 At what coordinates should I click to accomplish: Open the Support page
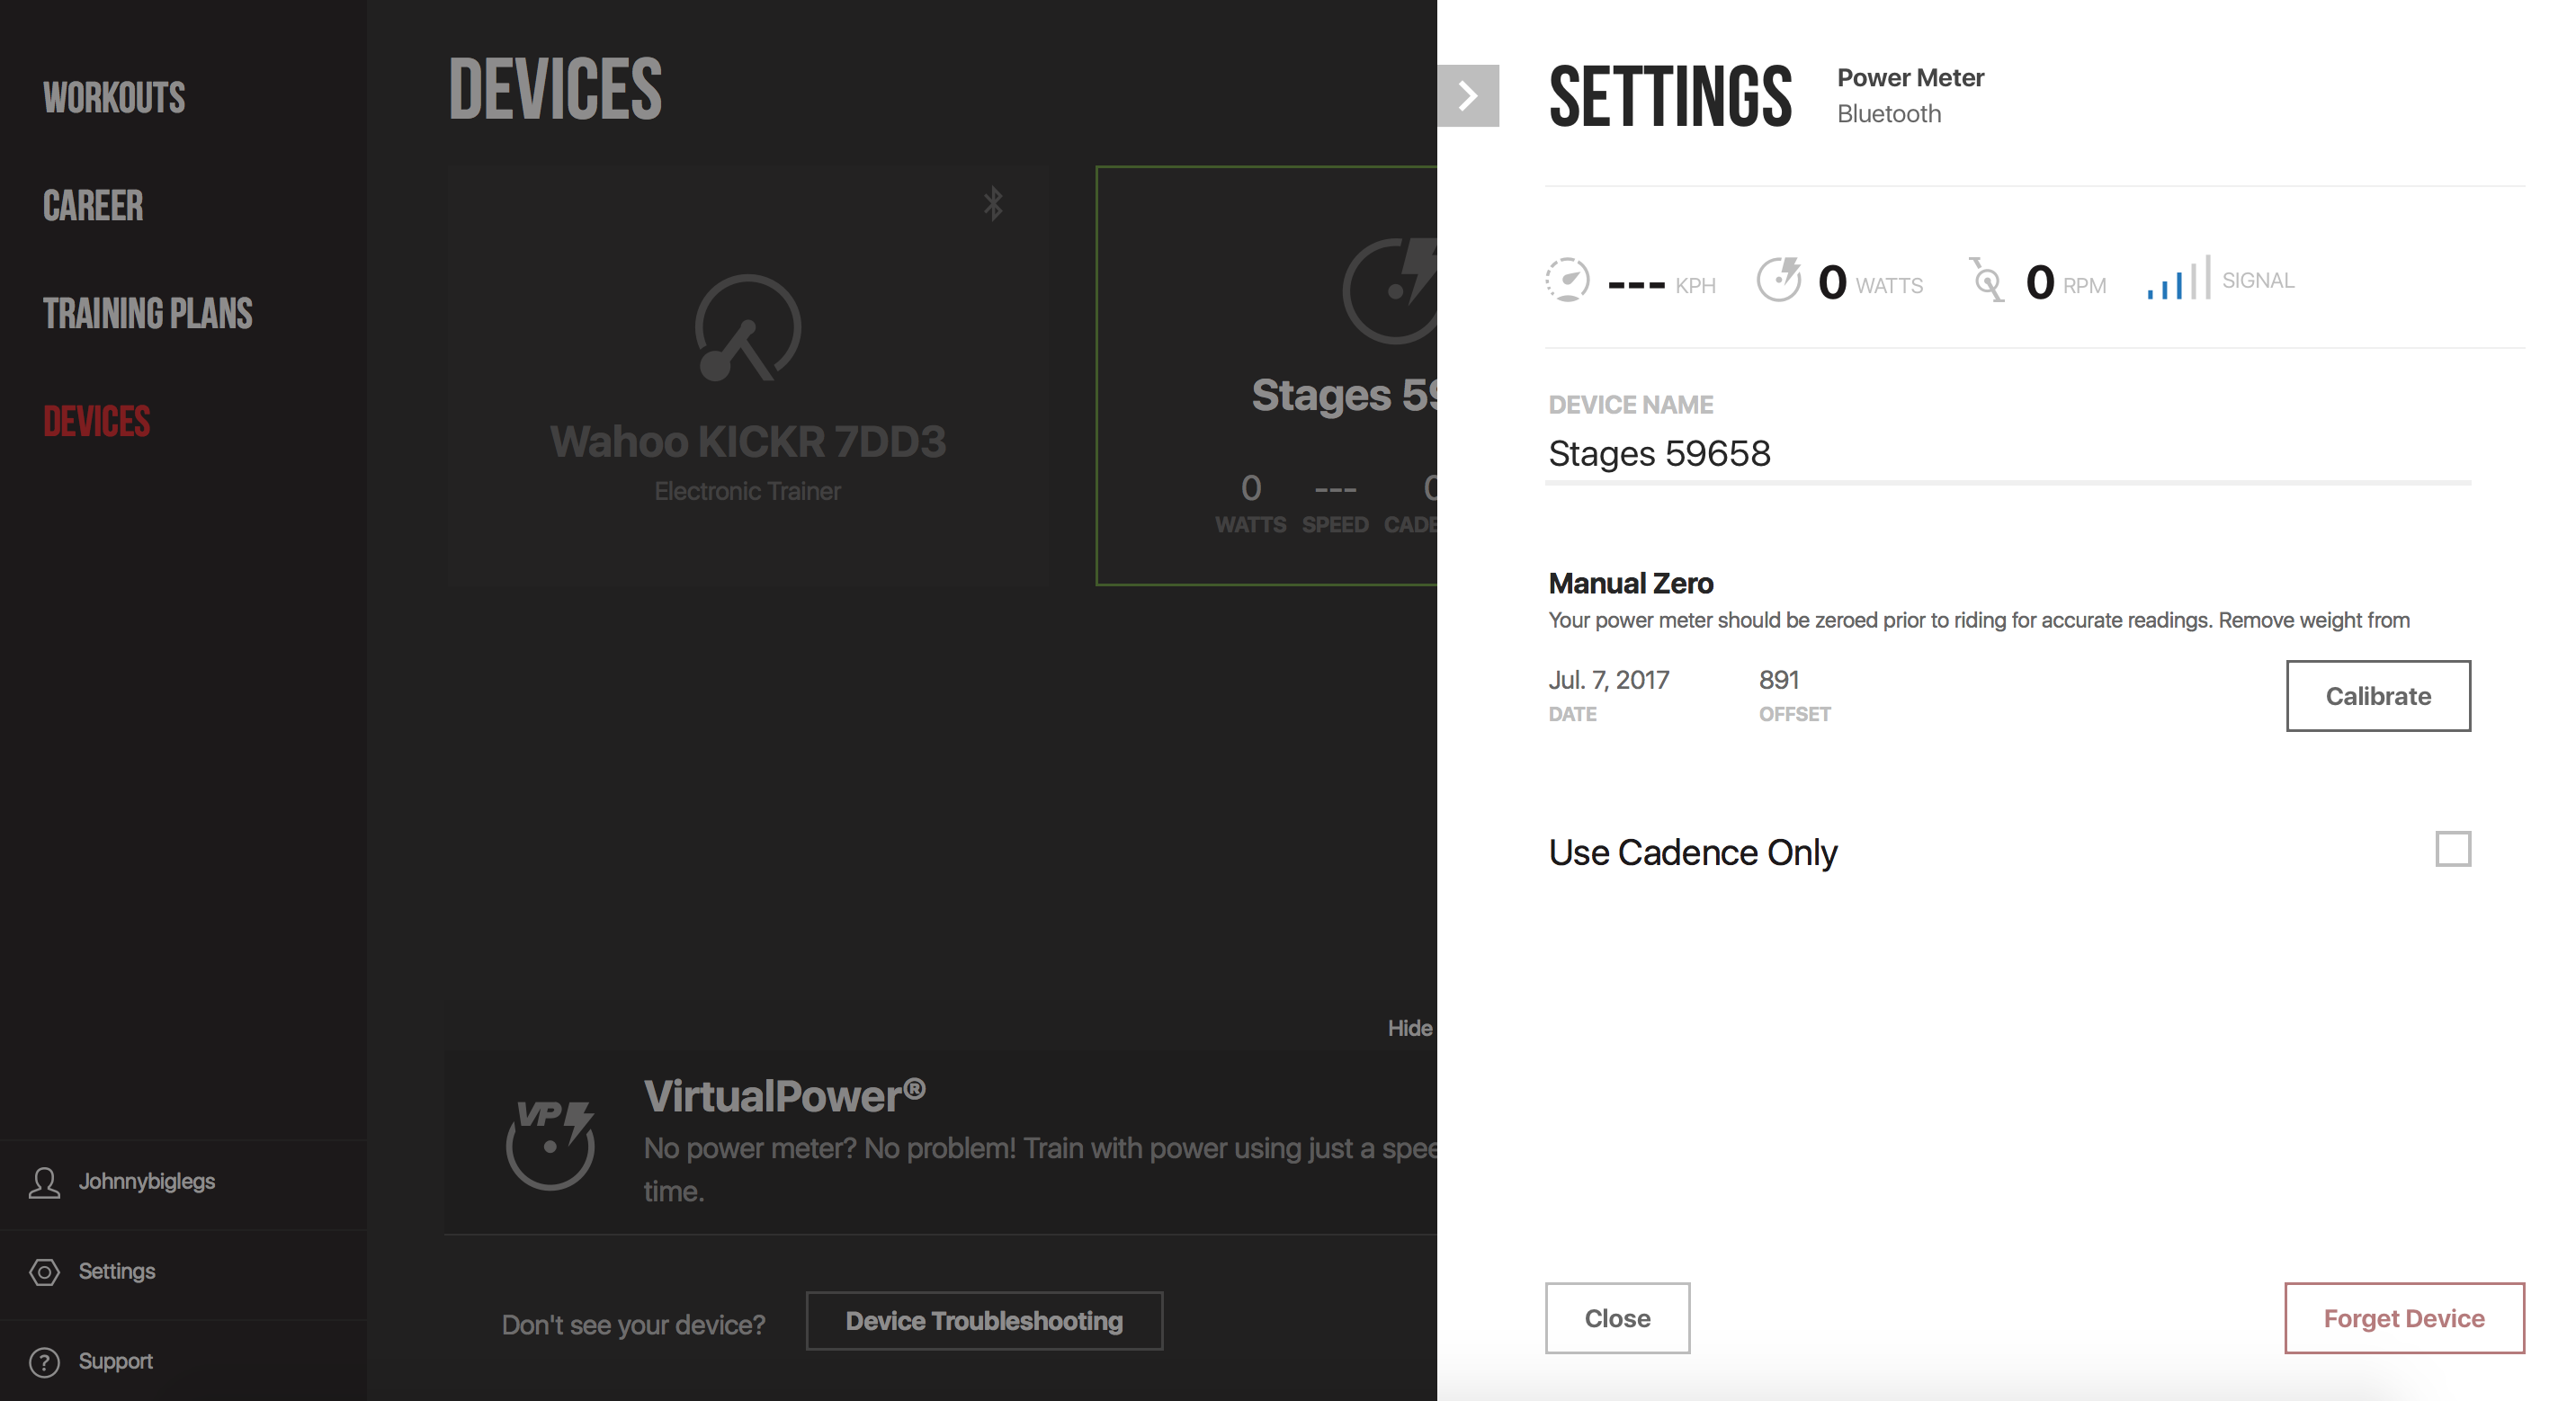[116, 1362]
